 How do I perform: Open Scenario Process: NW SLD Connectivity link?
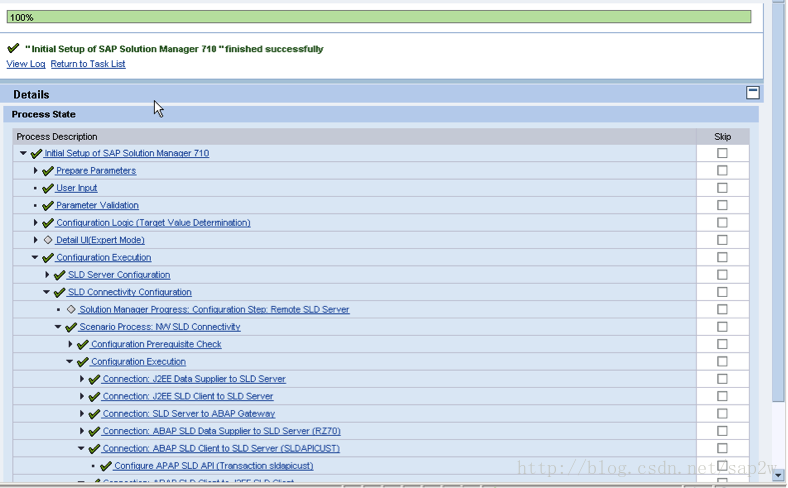[160, 327]
